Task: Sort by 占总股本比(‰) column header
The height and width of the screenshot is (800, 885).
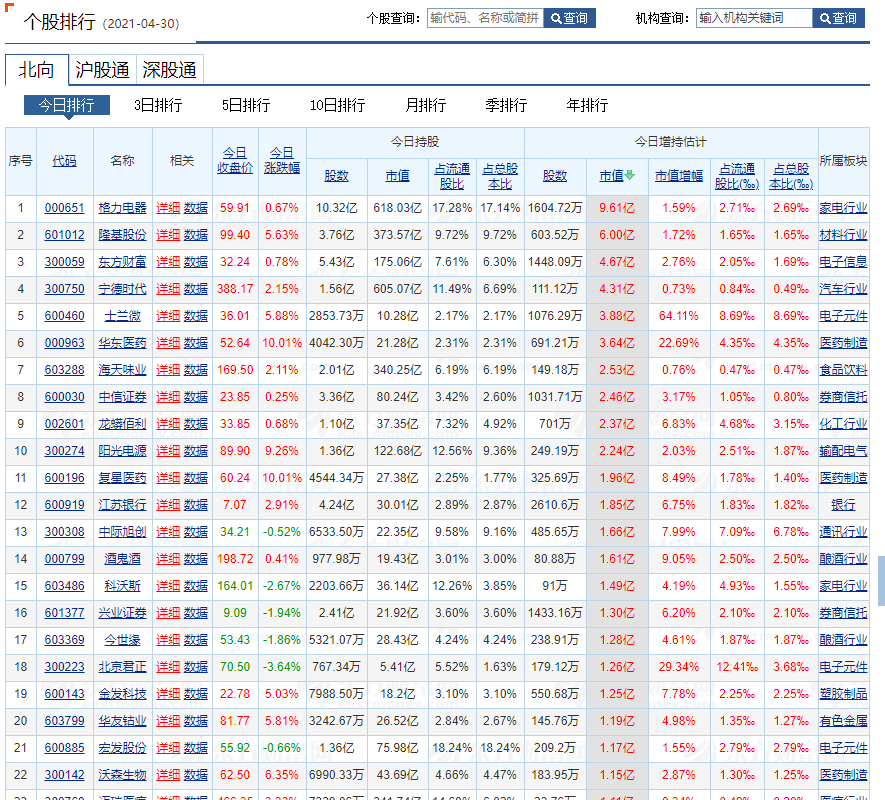Action: pyautogui.click(x=791, y=176)
